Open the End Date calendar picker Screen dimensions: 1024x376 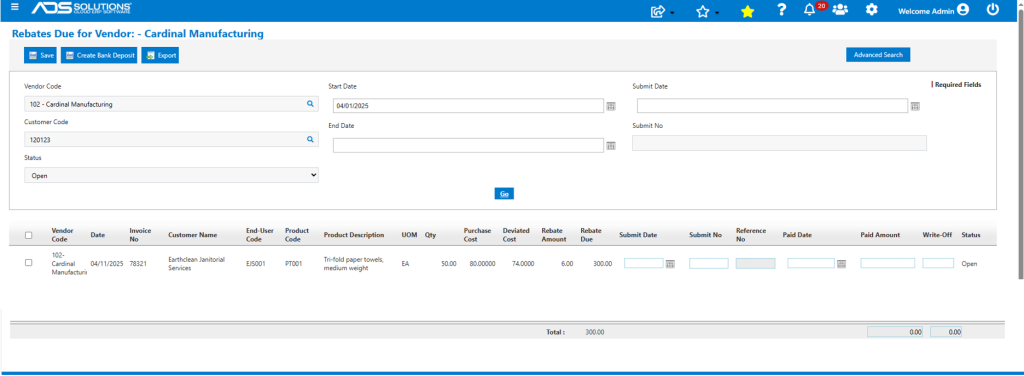click(x=611, y=146)
